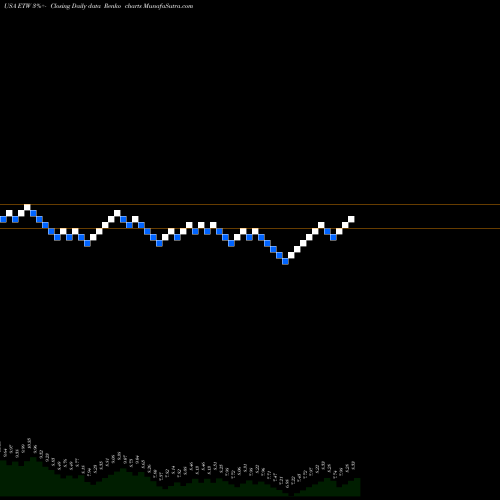Viewport: 500px width, 500px height.
Task: Click the "MunafaSutra.com" text in the header
Action: pos(168,6)
